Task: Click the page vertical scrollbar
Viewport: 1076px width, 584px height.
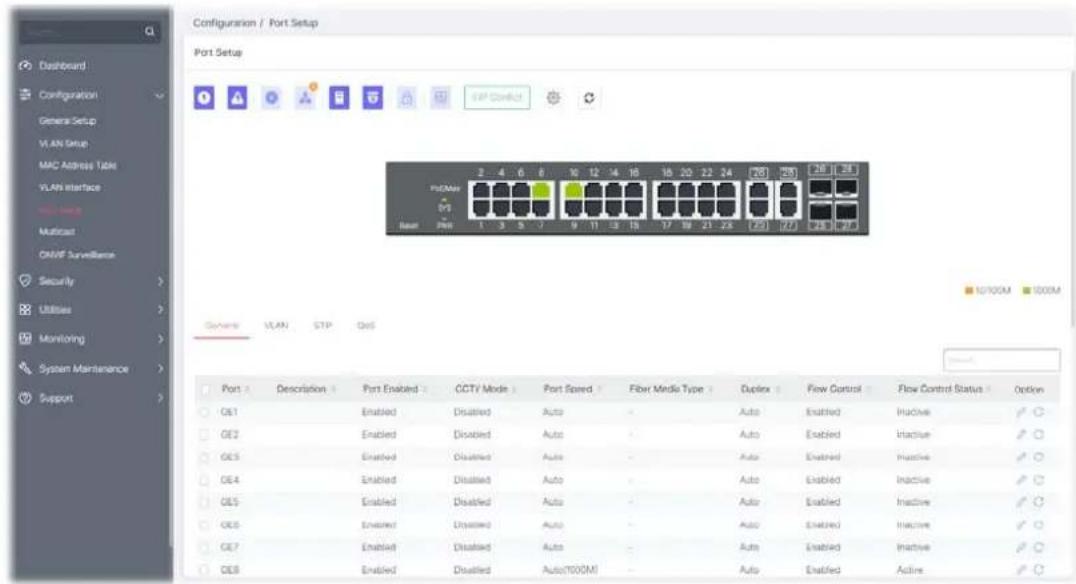Action: pyautogui.click(x=1072, y=199)
